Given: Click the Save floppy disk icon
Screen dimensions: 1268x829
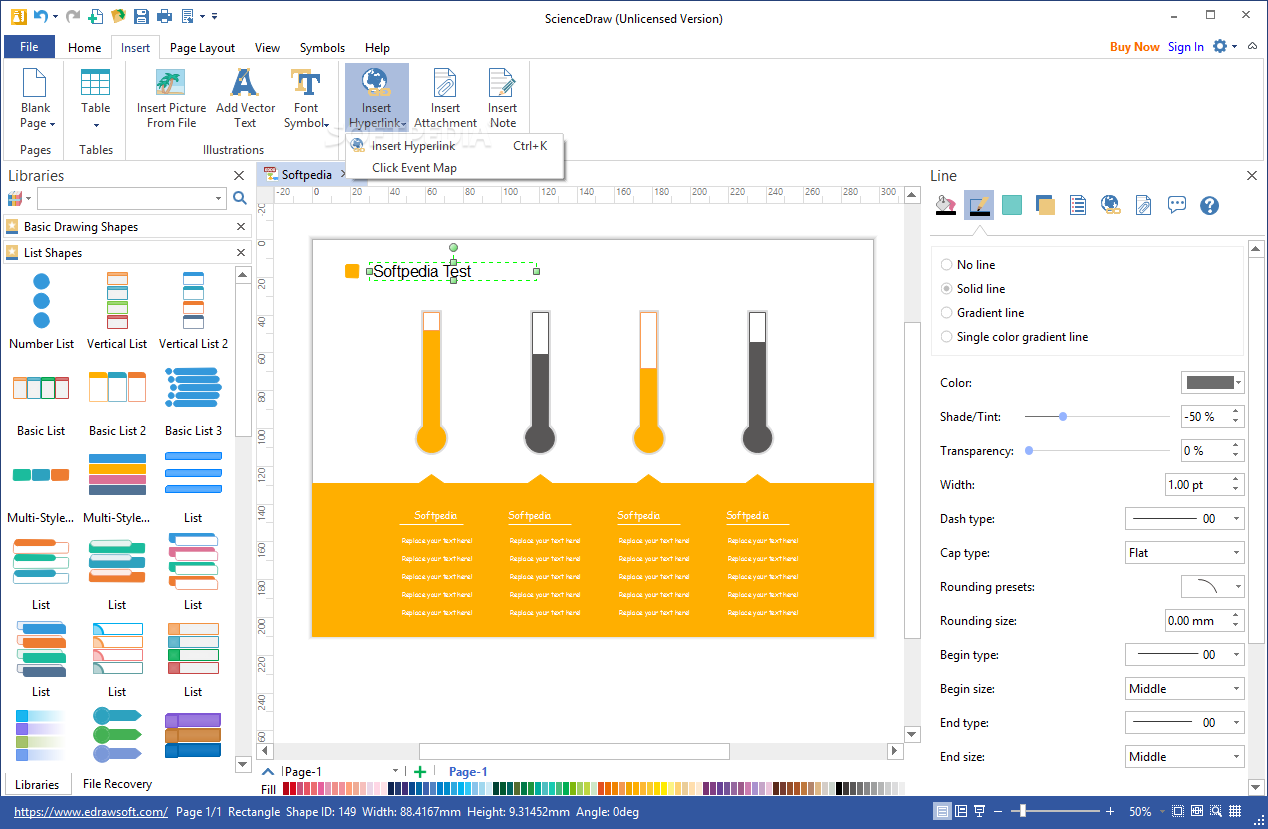Looking at the screenshot, I should pyautogui.click(x=141, y=16).
